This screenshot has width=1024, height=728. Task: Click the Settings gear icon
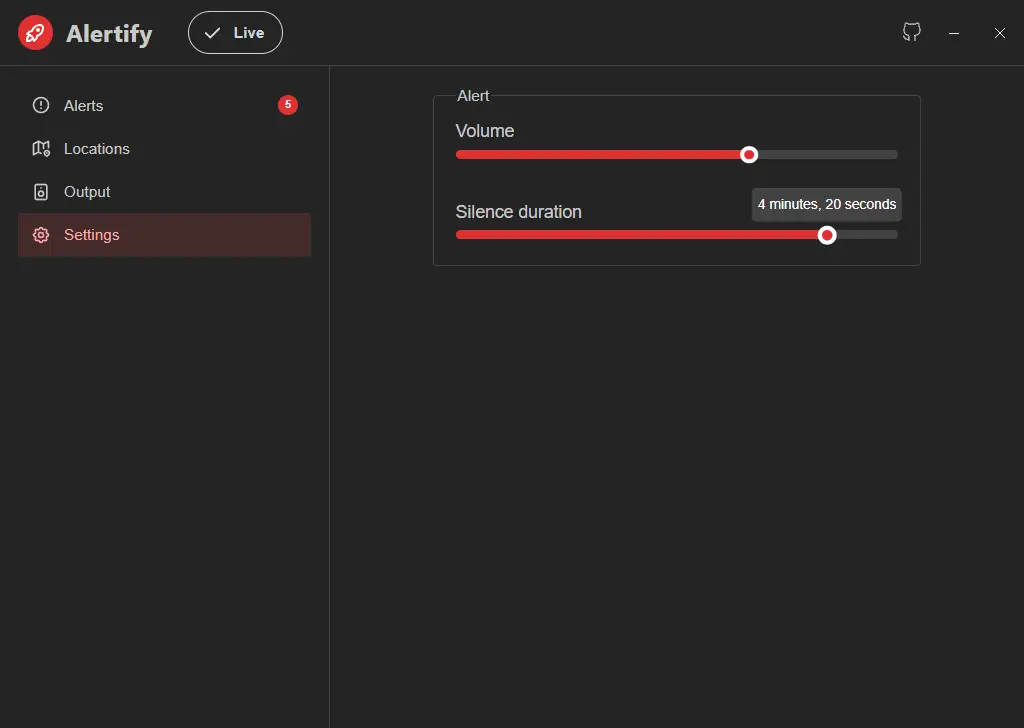coord(41,234)
